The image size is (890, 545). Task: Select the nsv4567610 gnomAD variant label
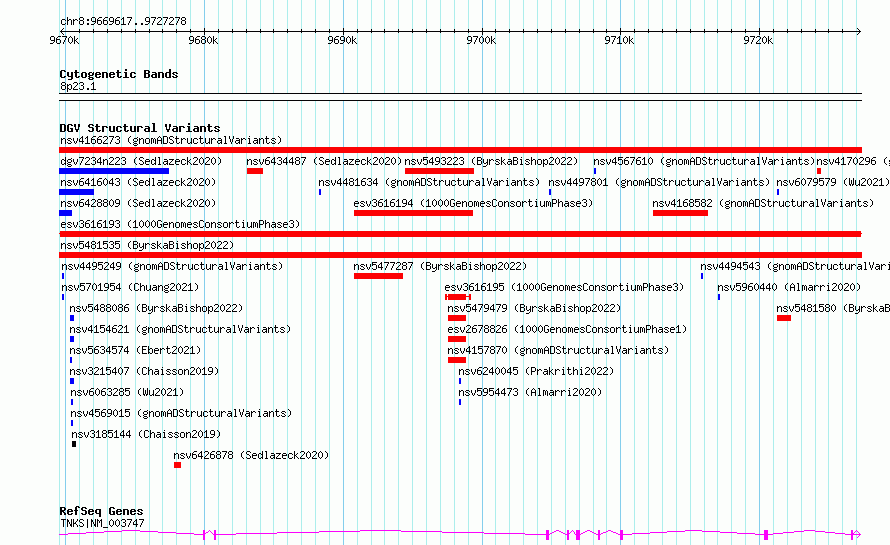704,161
